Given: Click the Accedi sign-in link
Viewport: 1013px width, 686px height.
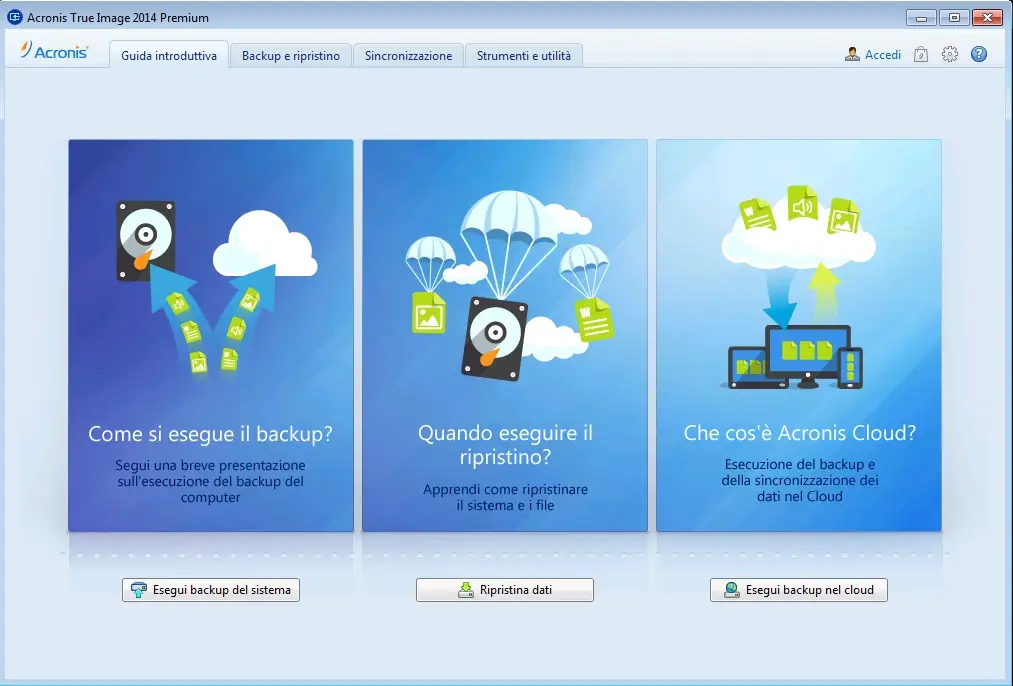Looking at the screenshot, I should (x=882, y=55).
